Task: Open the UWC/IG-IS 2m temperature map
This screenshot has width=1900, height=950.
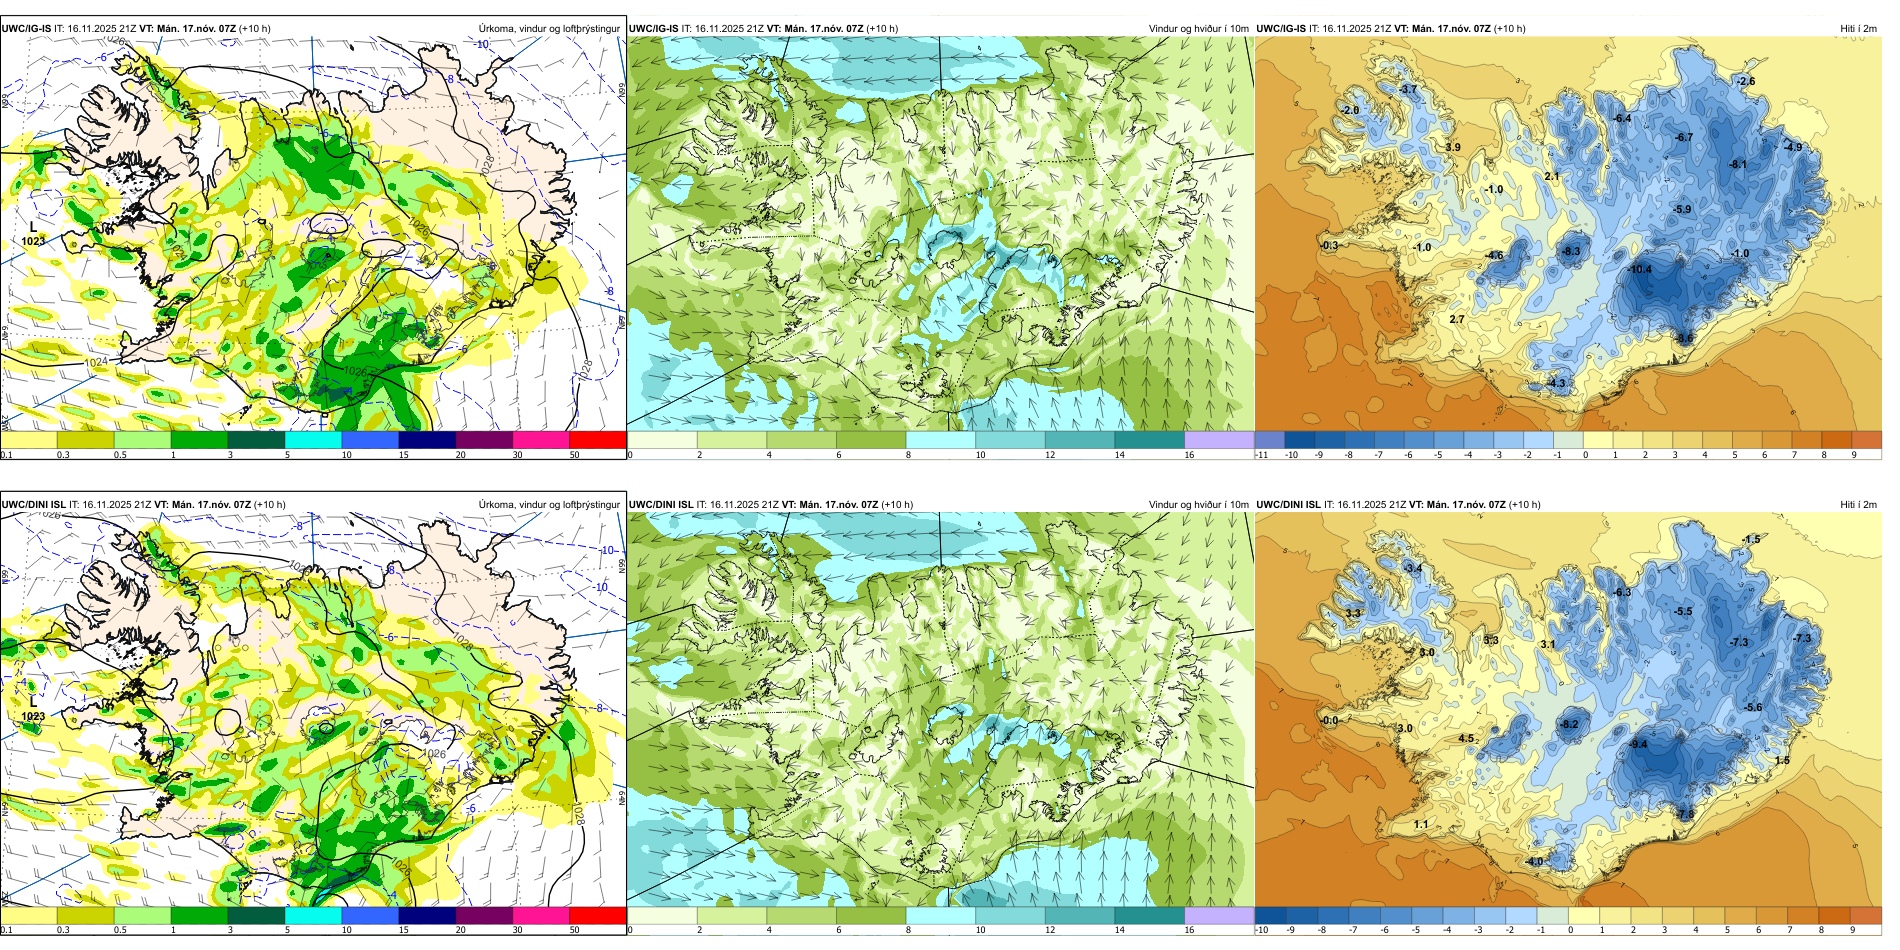Action: pos(1568,234)
